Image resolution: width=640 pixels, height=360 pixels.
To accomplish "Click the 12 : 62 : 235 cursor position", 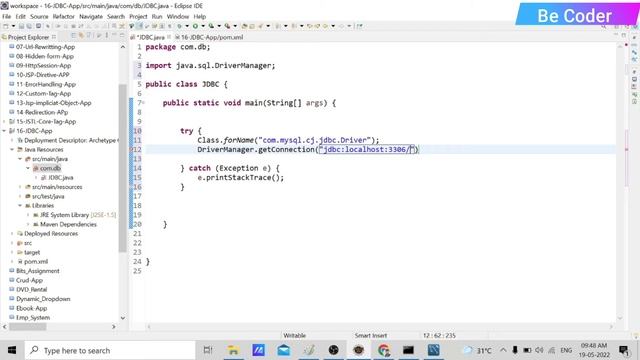I will 439,336.
